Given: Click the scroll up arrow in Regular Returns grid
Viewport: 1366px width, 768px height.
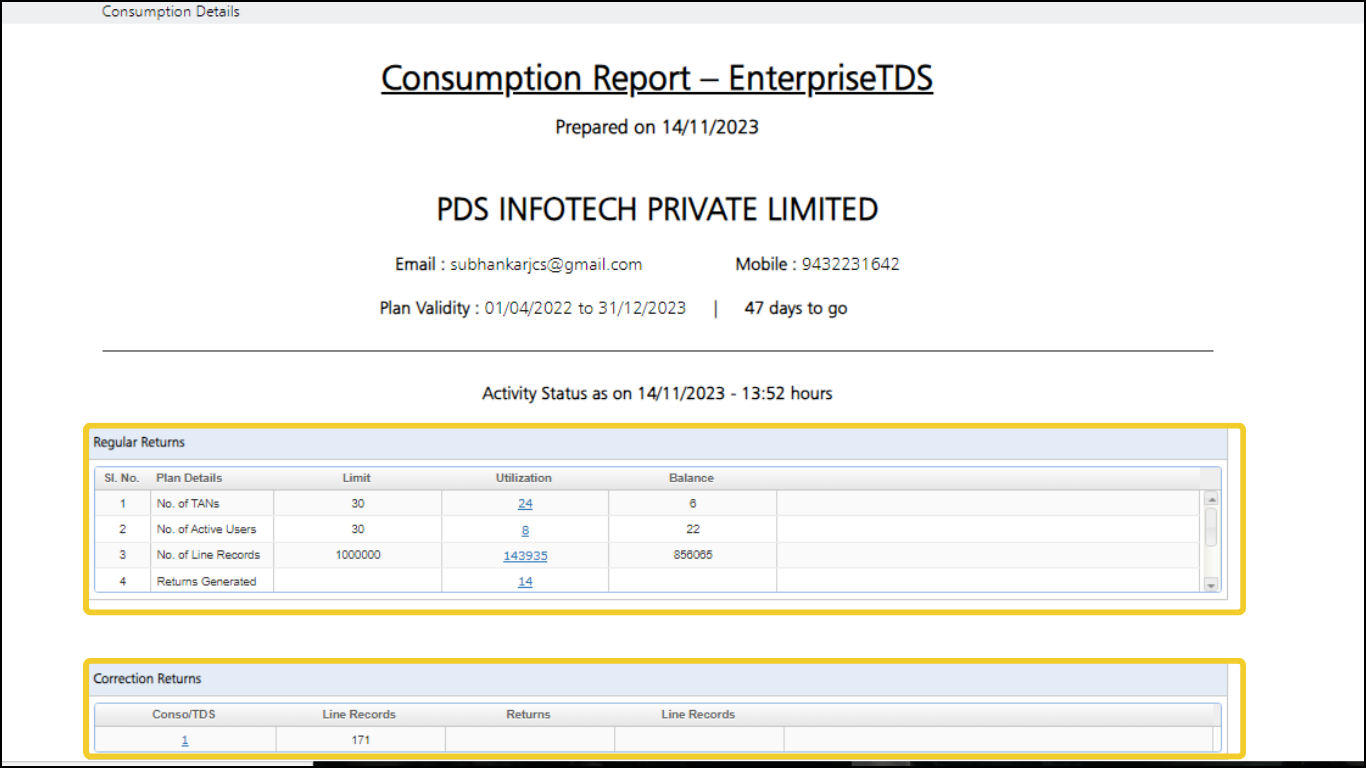Looking at the screenshot, I should pyautogui.click(x=1211, y=498).
